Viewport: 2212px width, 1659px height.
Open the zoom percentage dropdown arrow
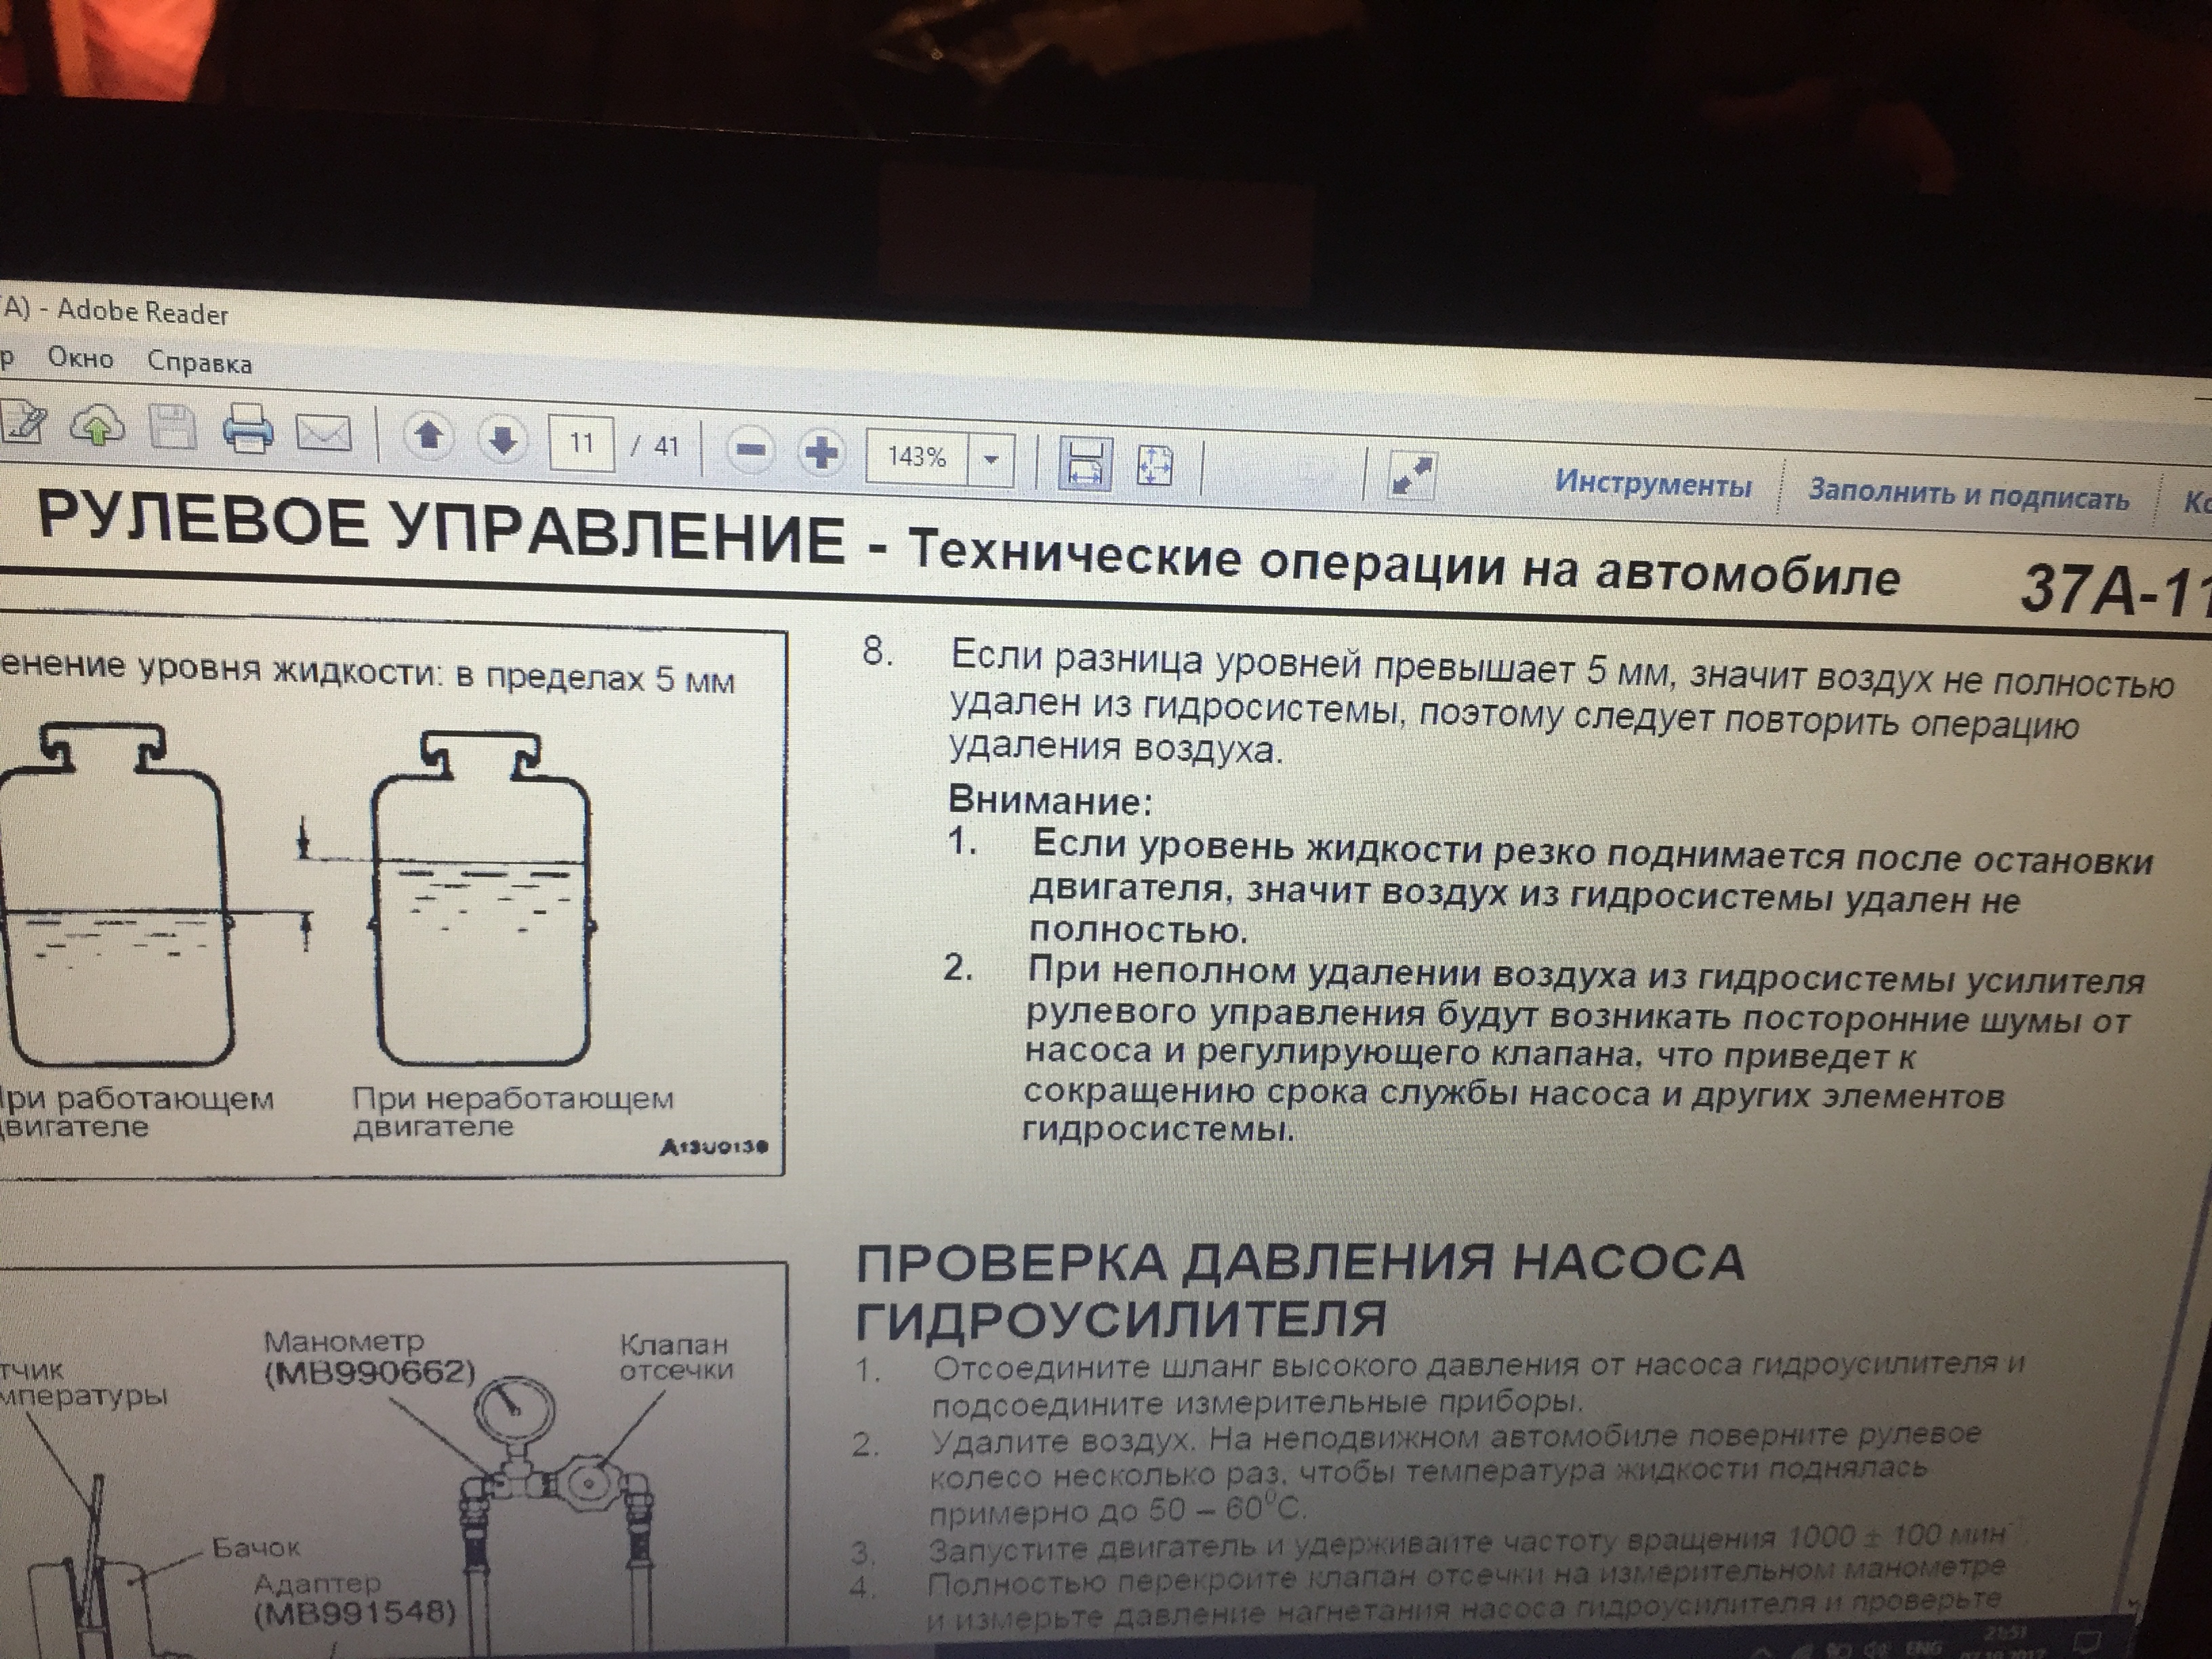point(991,460)
